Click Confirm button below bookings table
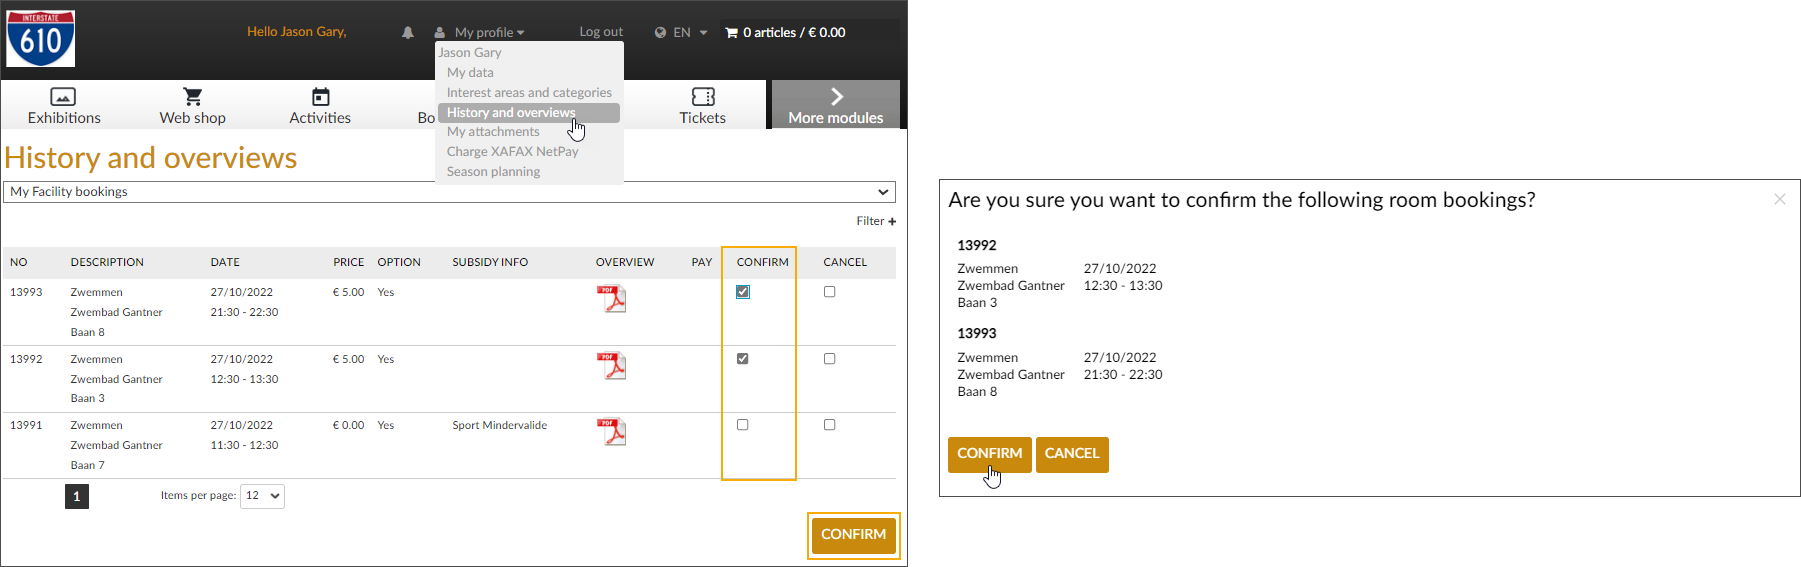Image resolution: width=1801 pixels, height=567 pixels. [x=854, y=535]
